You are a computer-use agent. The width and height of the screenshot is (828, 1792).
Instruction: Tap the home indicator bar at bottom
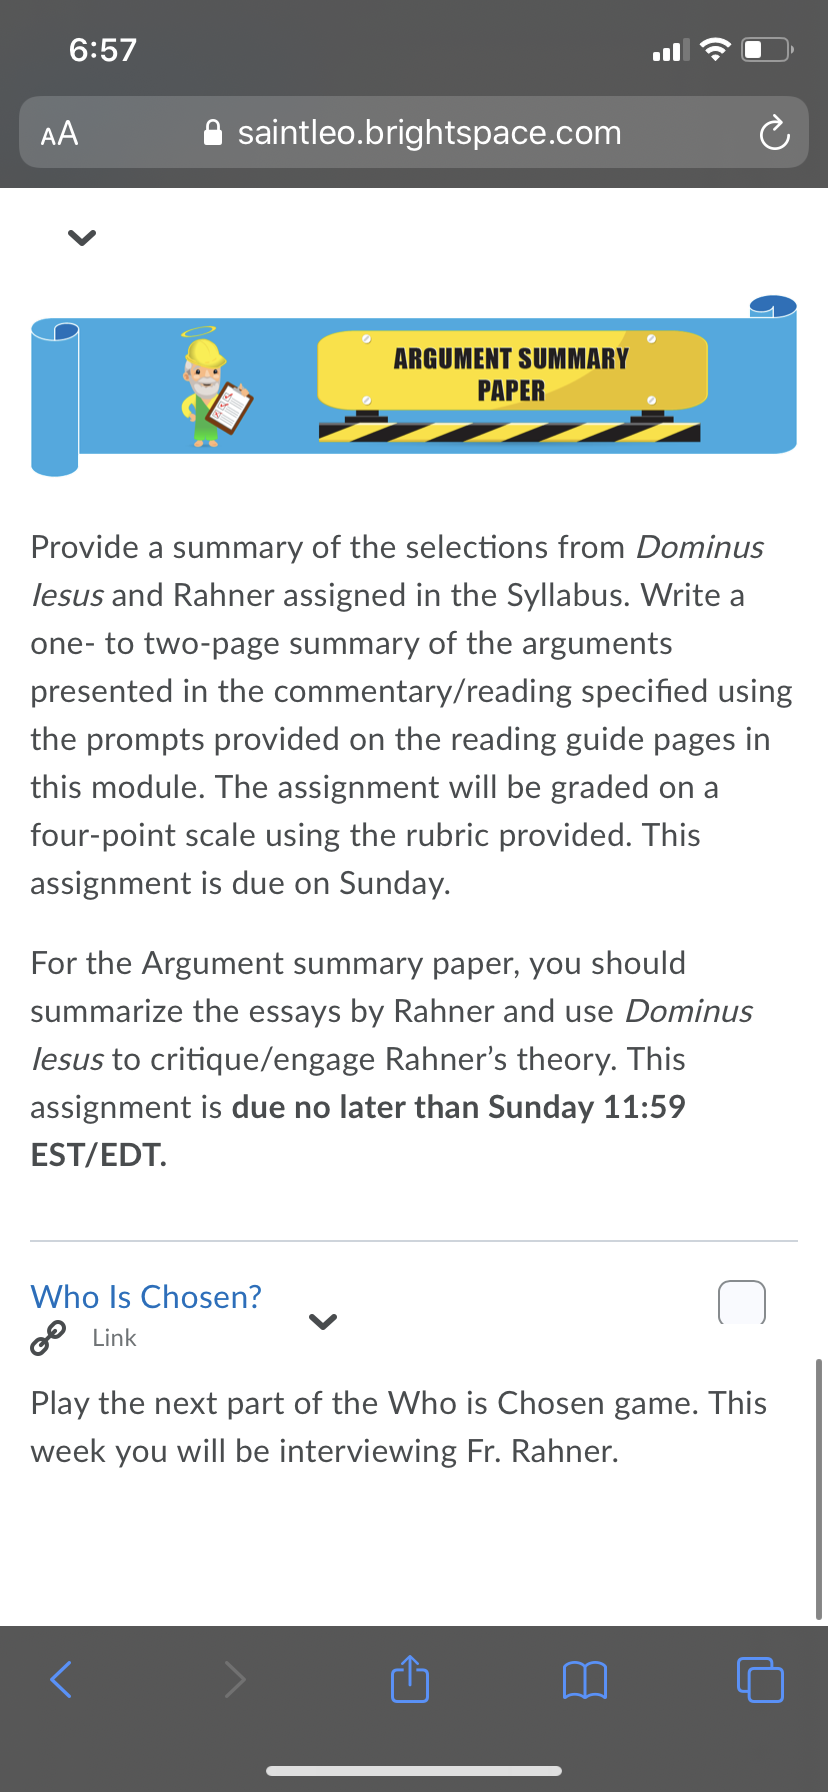(414, 1770)
